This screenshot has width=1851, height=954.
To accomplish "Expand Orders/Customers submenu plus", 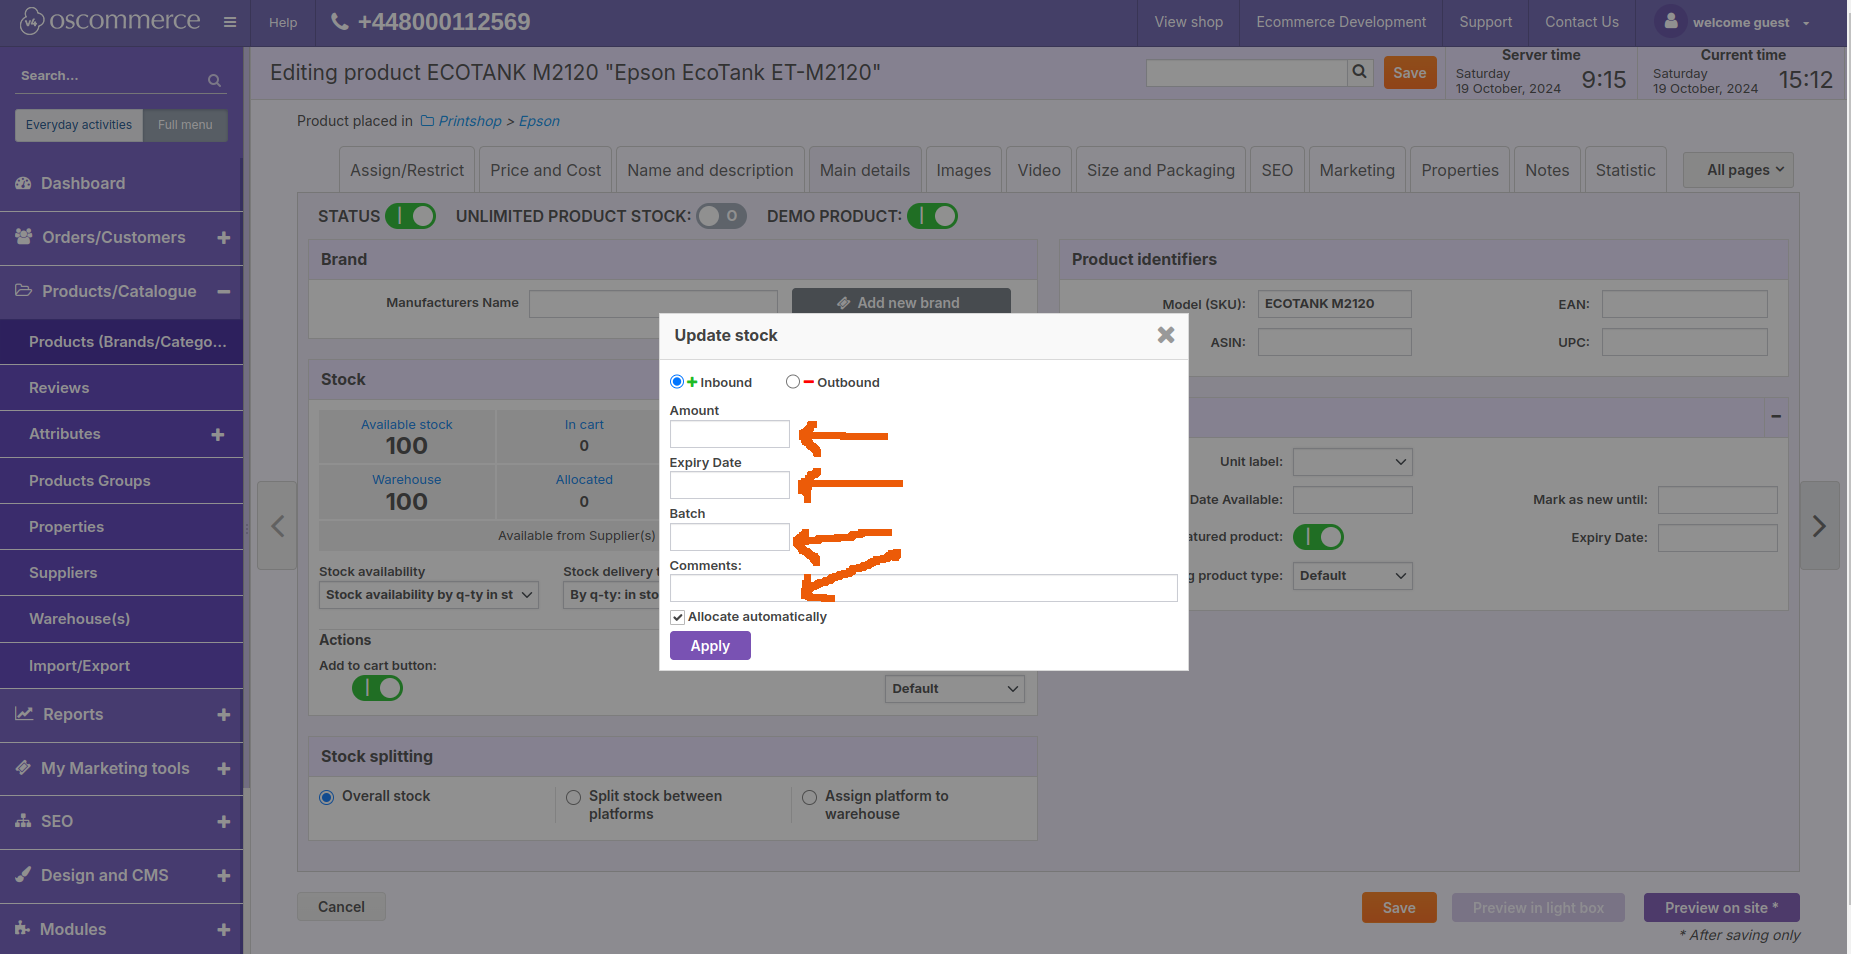I will click(x=223, y=238).
